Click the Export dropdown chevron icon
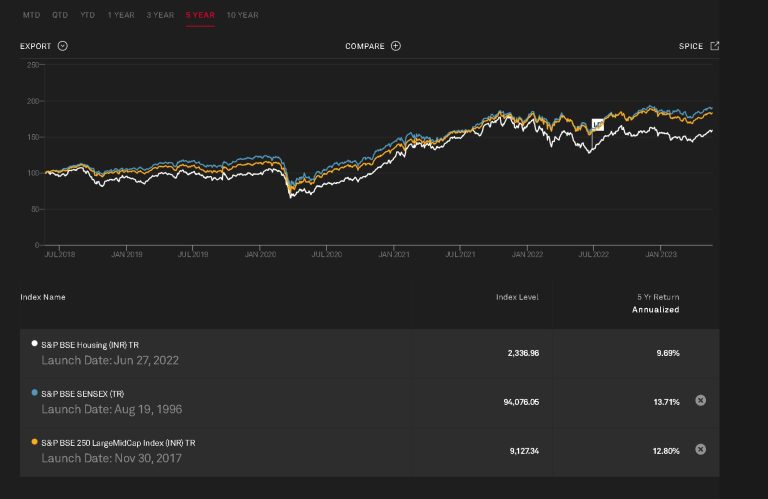The image size is (768, 499). [63, 46]
